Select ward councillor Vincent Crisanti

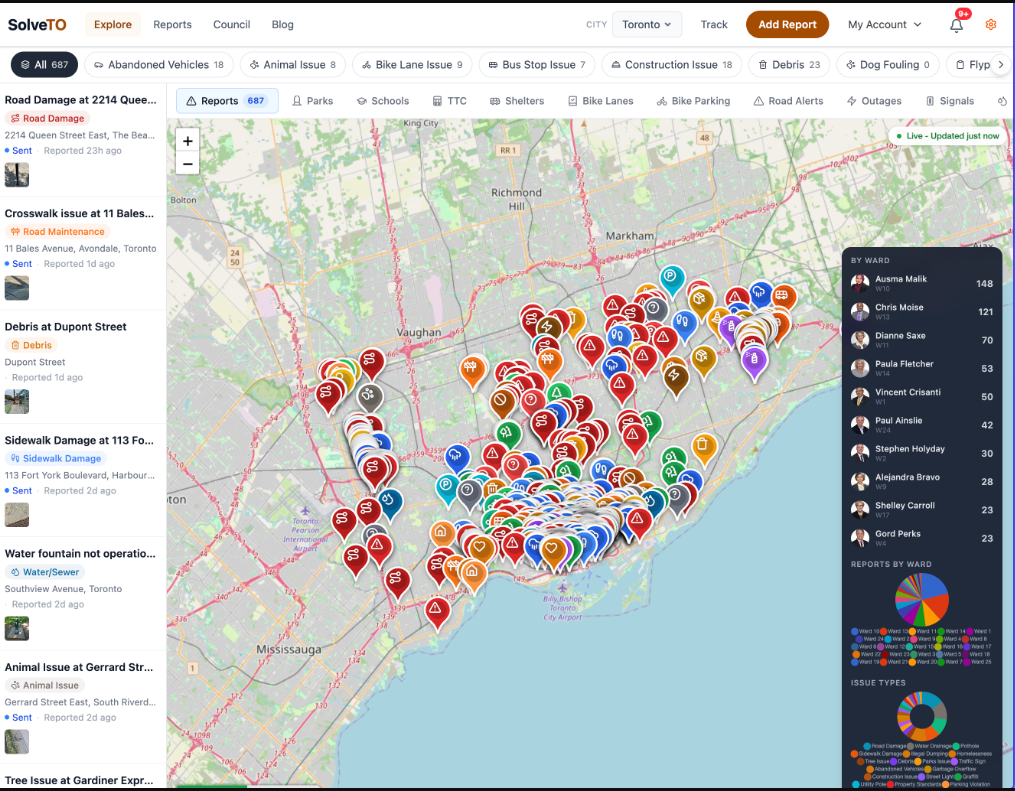coord(922,396)
